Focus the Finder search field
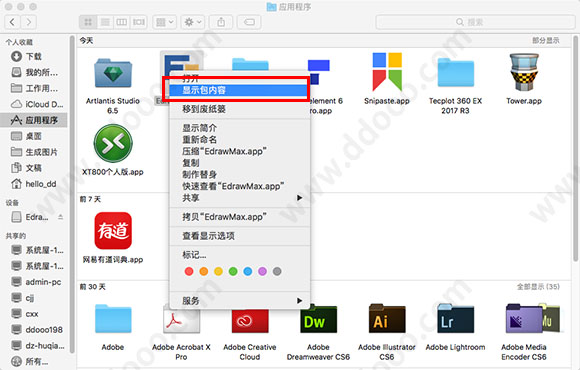580x370 pixels. 475,22
